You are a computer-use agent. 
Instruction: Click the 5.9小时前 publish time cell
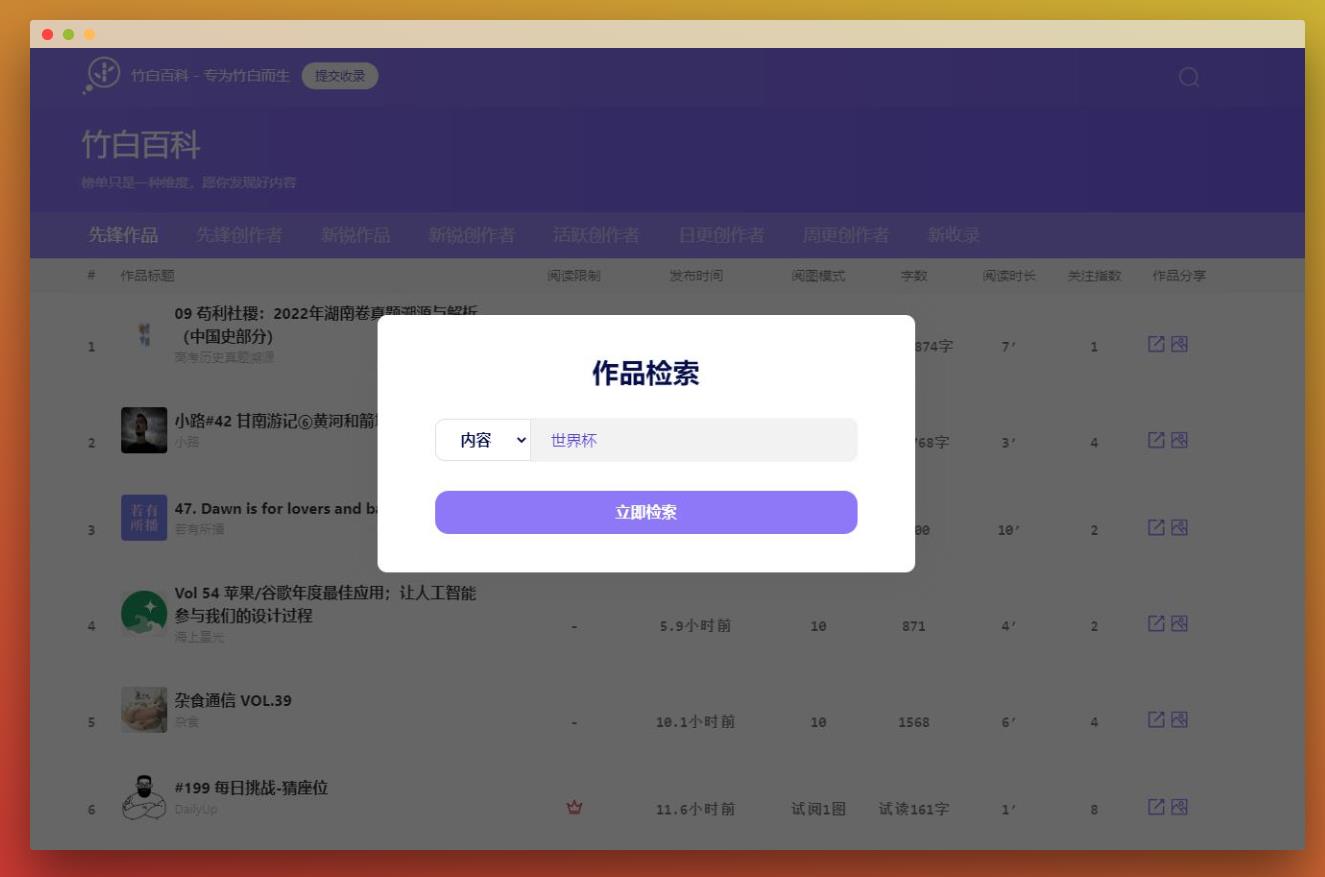coord(695,626)
